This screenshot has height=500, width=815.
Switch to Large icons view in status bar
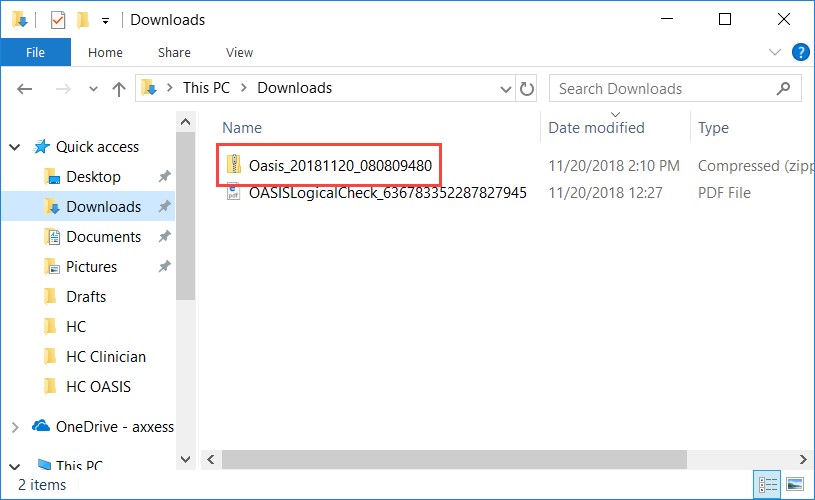795,485
